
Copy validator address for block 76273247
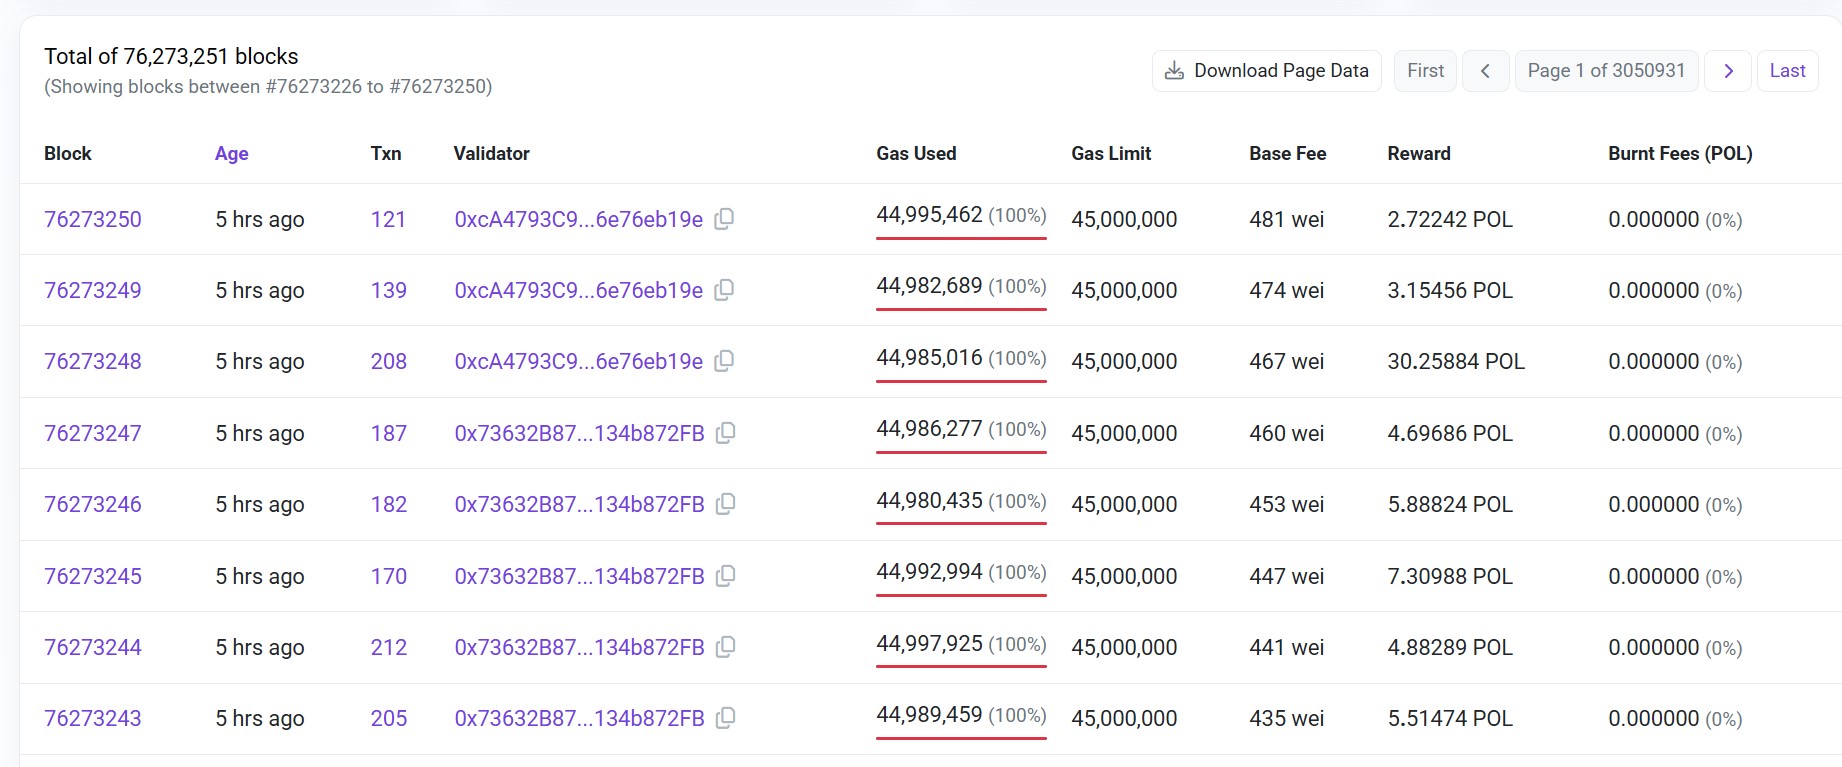(726, 433)
